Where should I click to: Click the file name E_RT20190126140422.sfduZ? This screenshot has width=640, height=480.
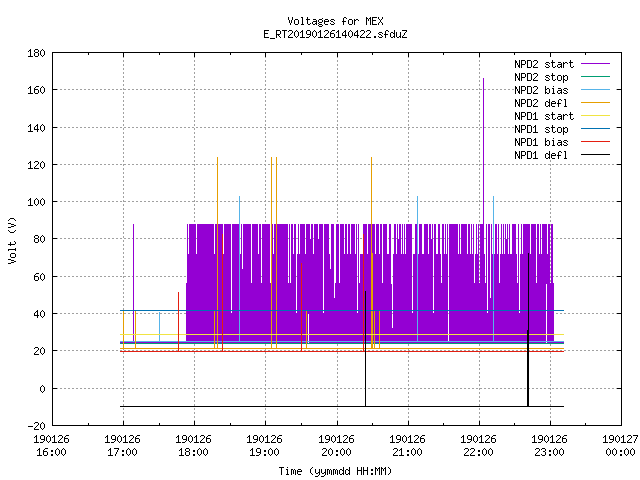click(335, 34)
